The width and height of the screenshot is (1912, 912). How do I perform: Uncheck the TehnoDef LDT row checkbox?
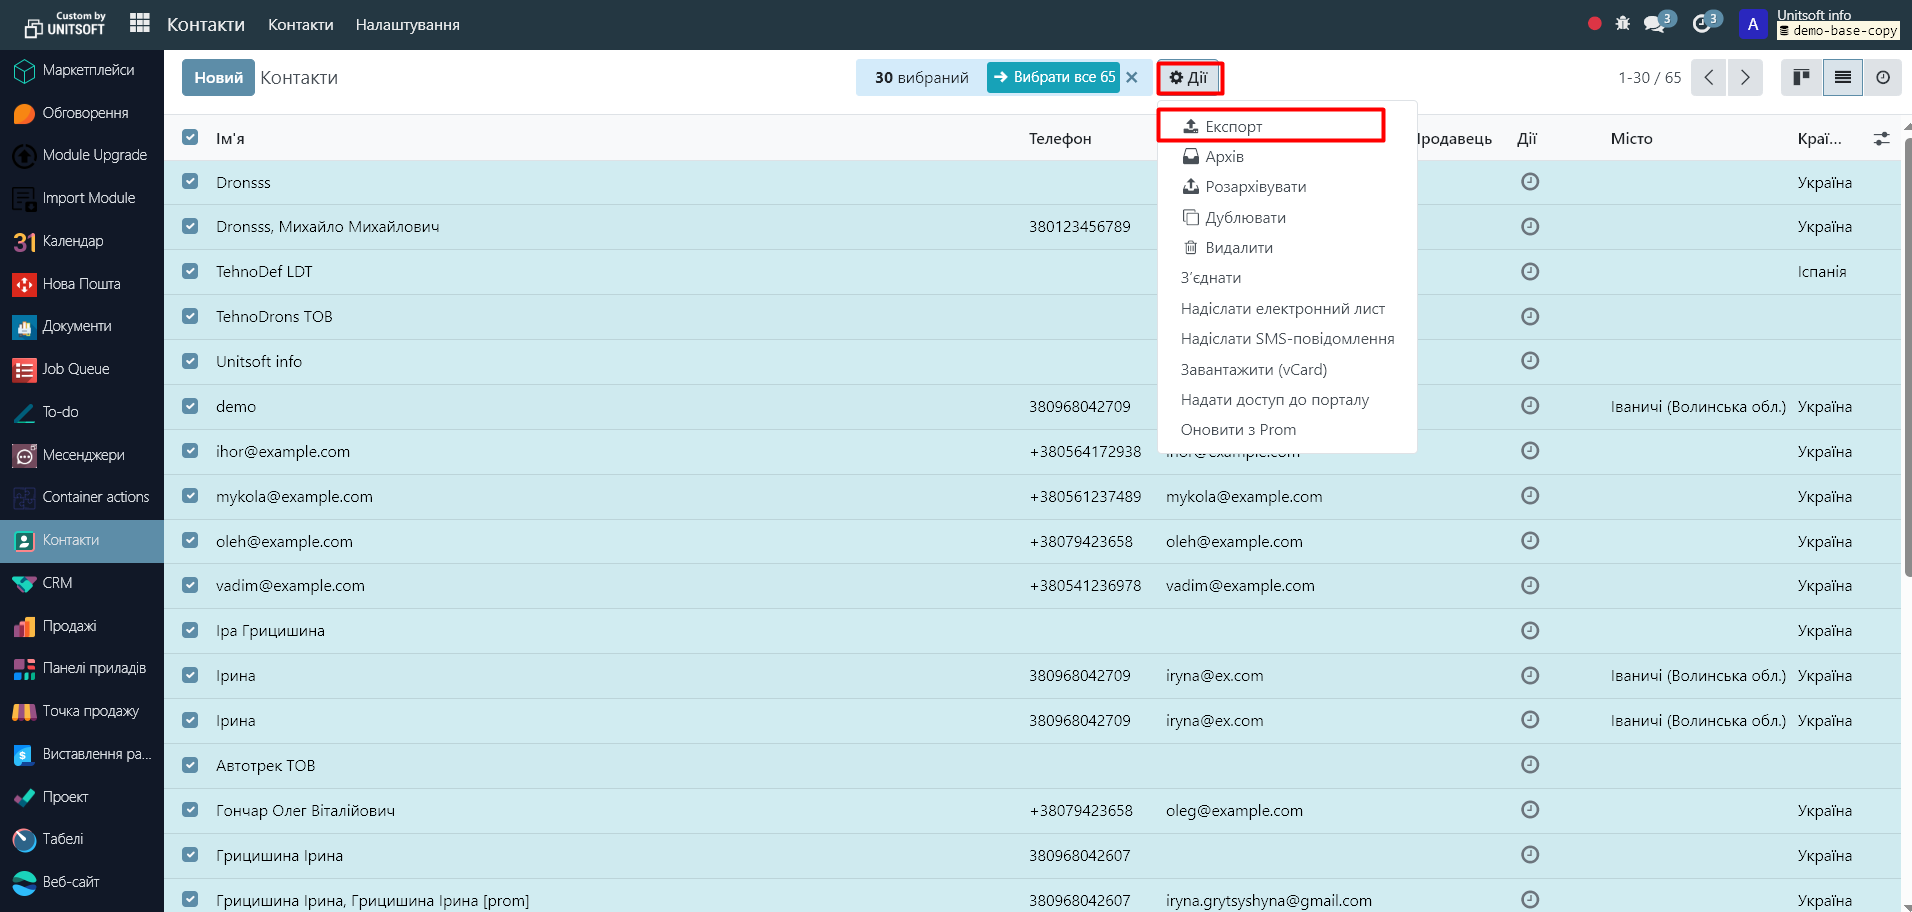point(190,271)
